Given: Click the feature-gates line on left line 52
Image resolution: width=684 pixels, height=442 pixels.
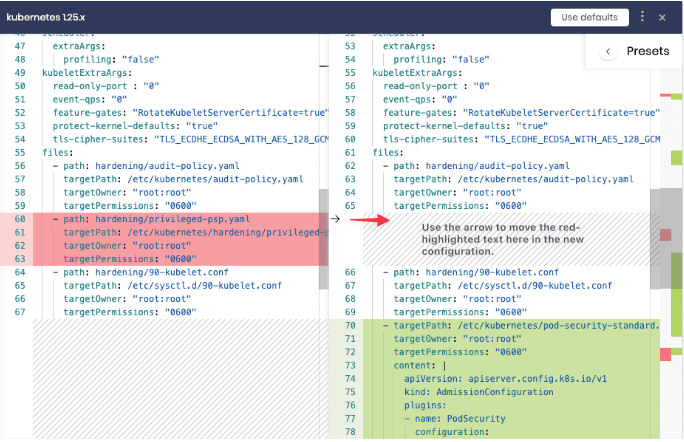Looking at the screenshot, I should tap(190, 113).
